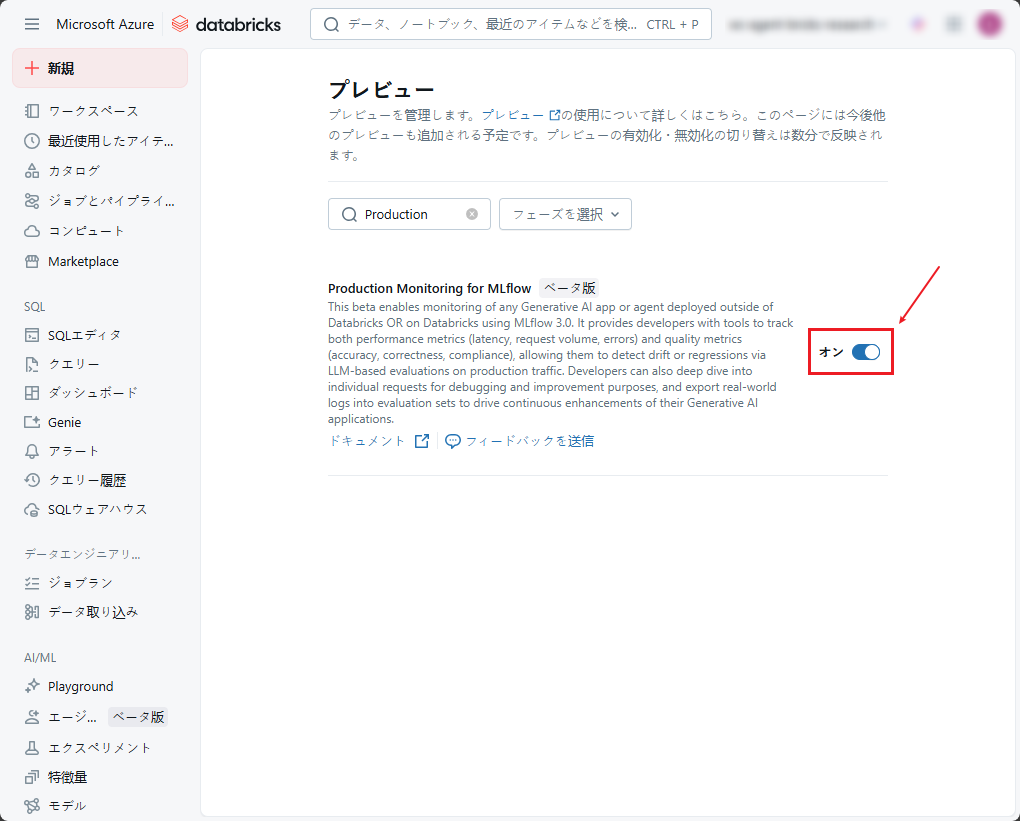The image size is (1020, 821).
Task: Open モデル icon in sidebar
Action: 32,806
